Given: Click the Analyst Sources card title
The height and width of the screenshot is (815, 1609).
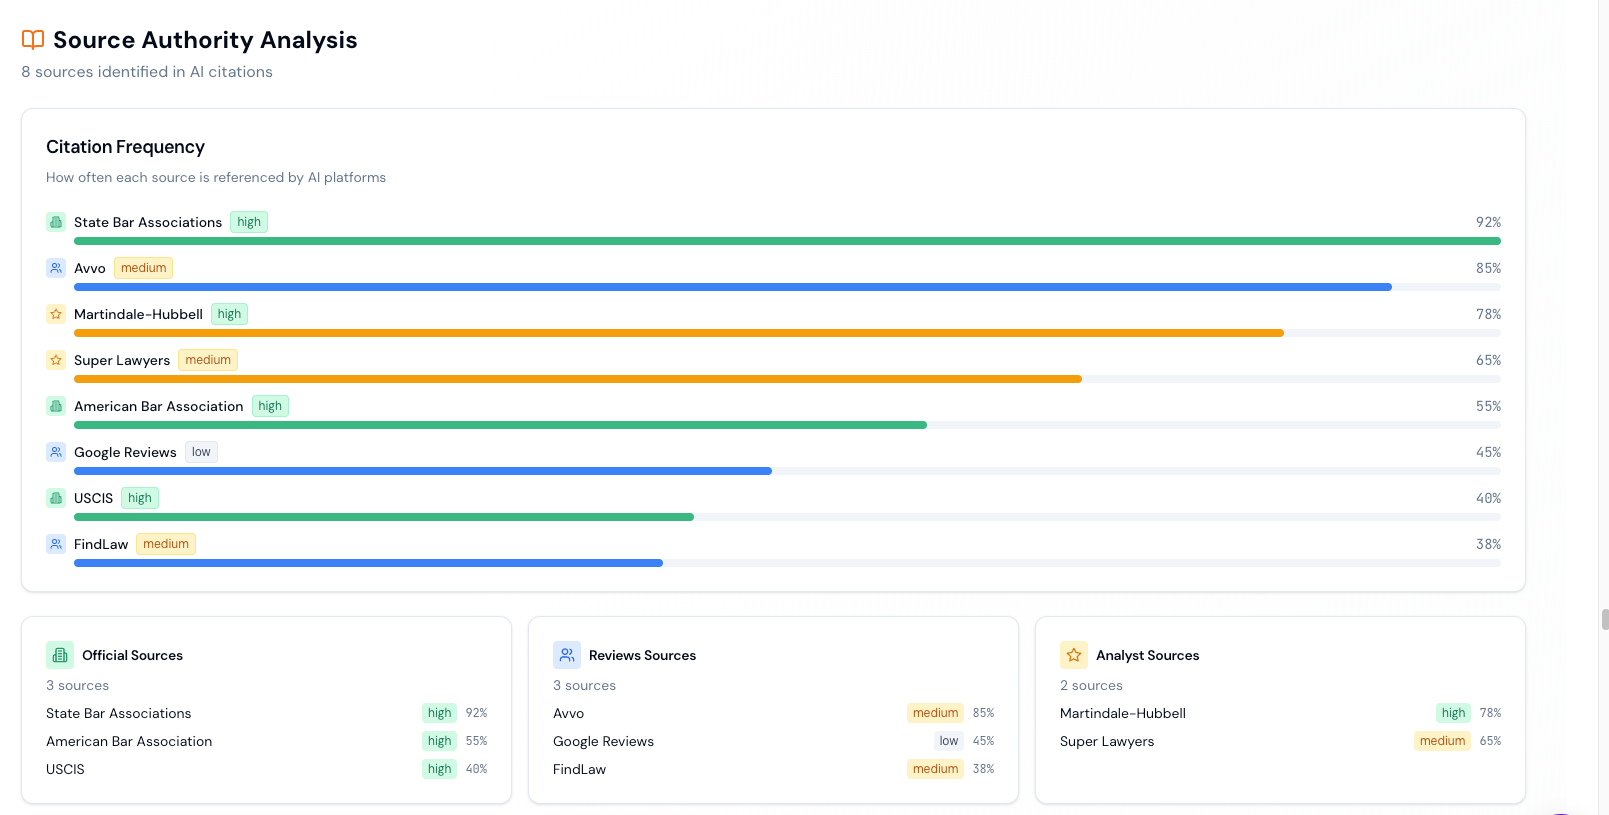Looking at the screenshot, I should pos(1147,655).
